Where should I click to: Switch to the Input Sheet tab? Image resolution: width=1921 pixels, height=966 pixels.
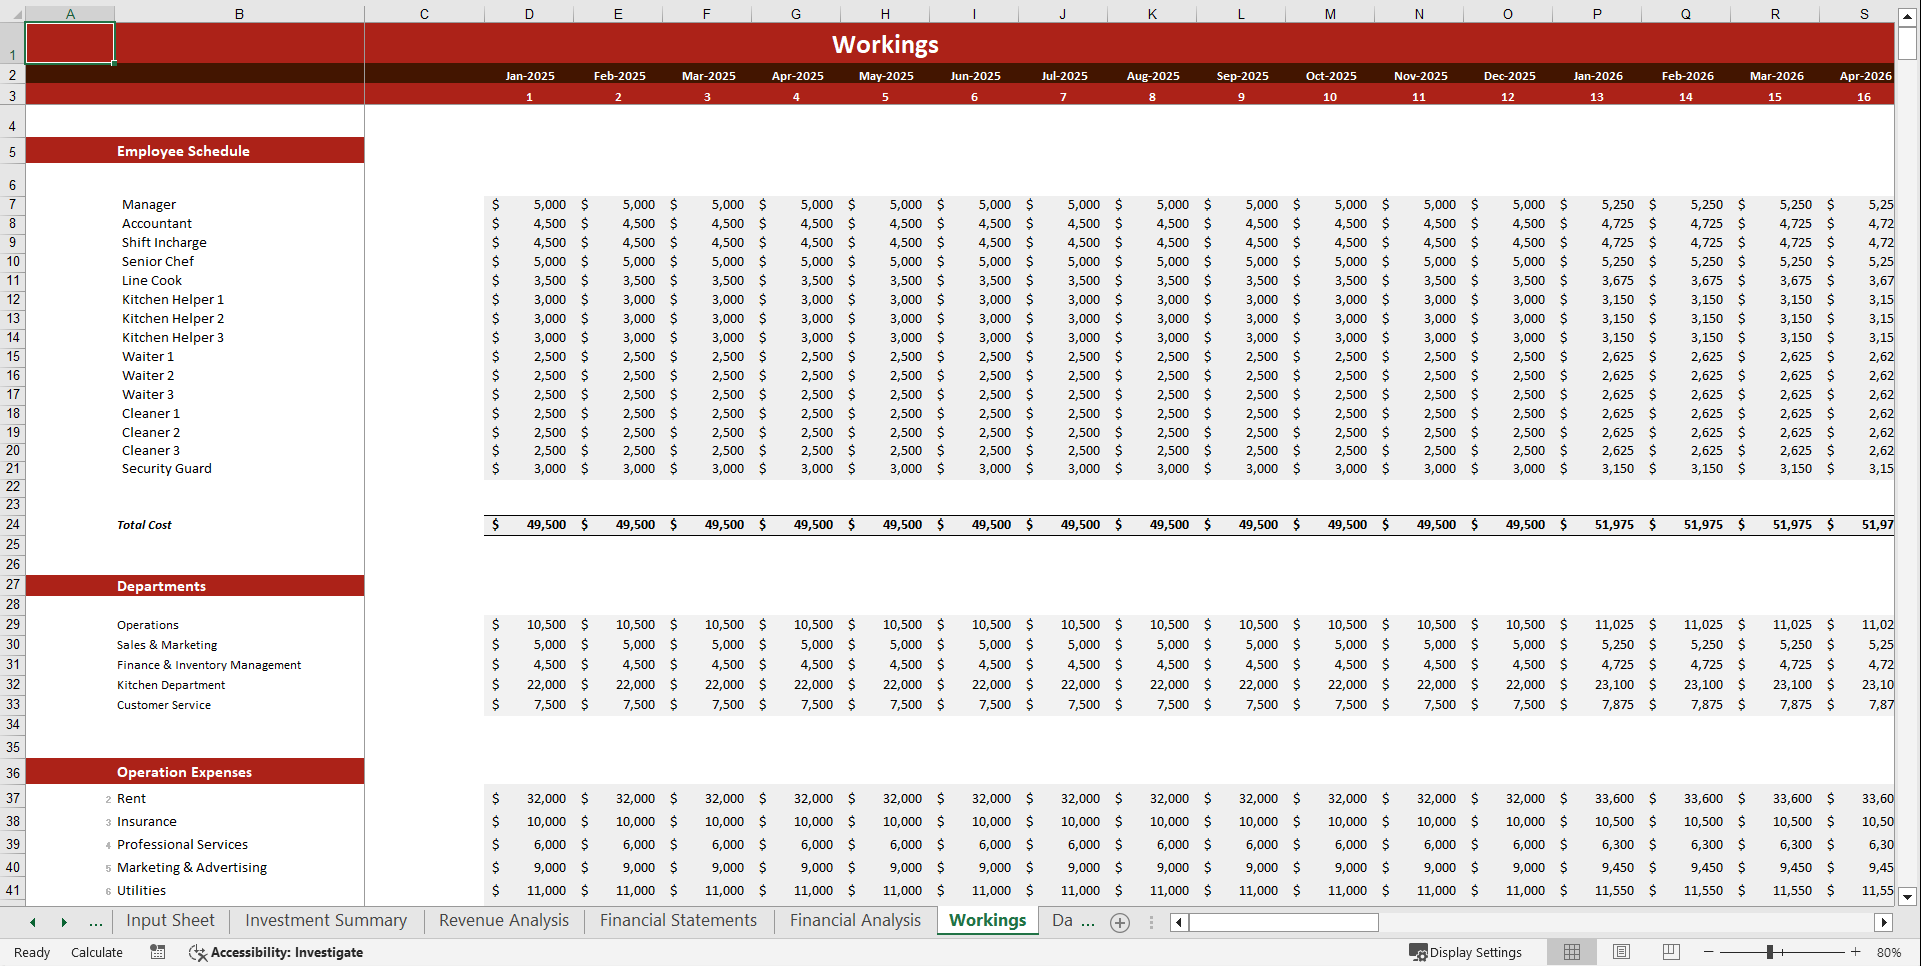pos(170,921)
